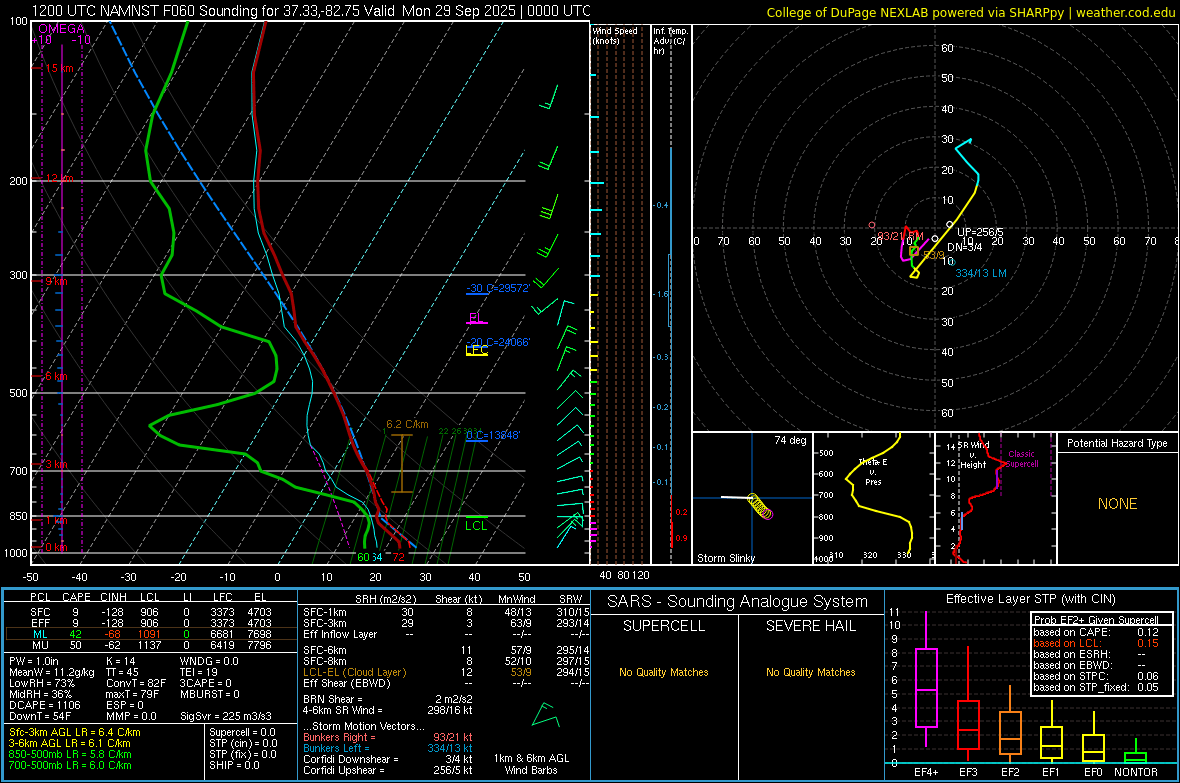Click the DN=3/4 hodograph label

click(965, 247)
